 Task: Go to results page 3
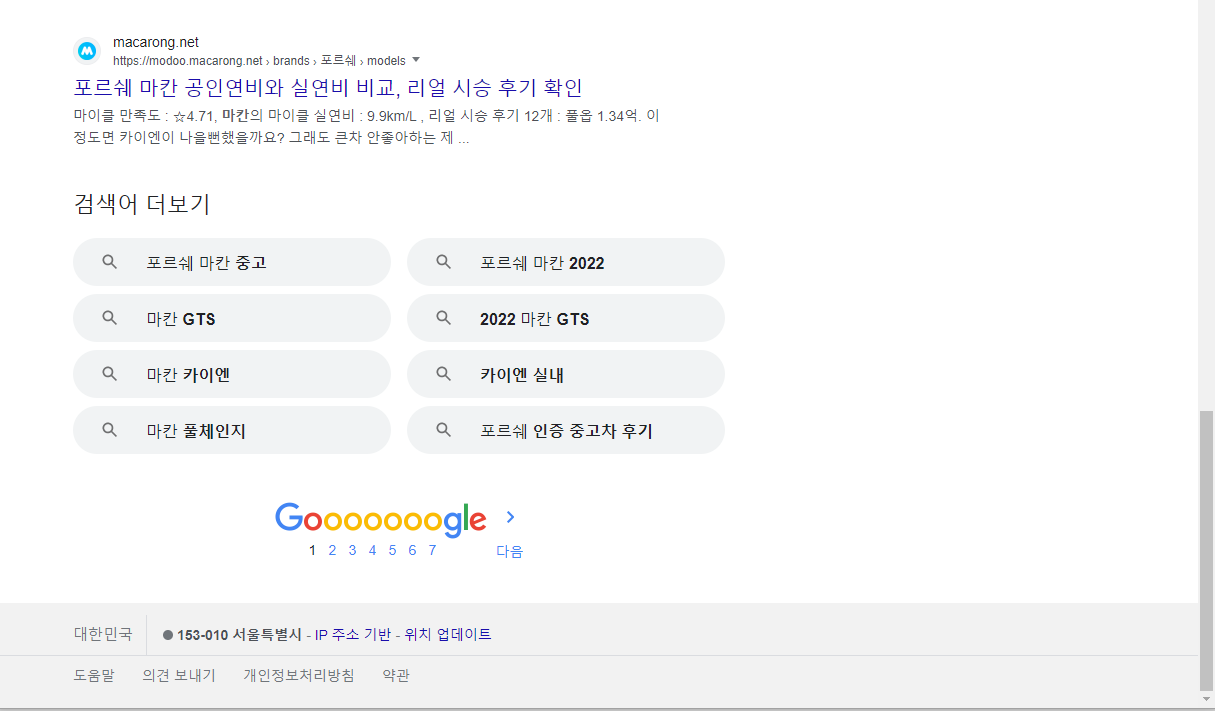coord(352,550)
